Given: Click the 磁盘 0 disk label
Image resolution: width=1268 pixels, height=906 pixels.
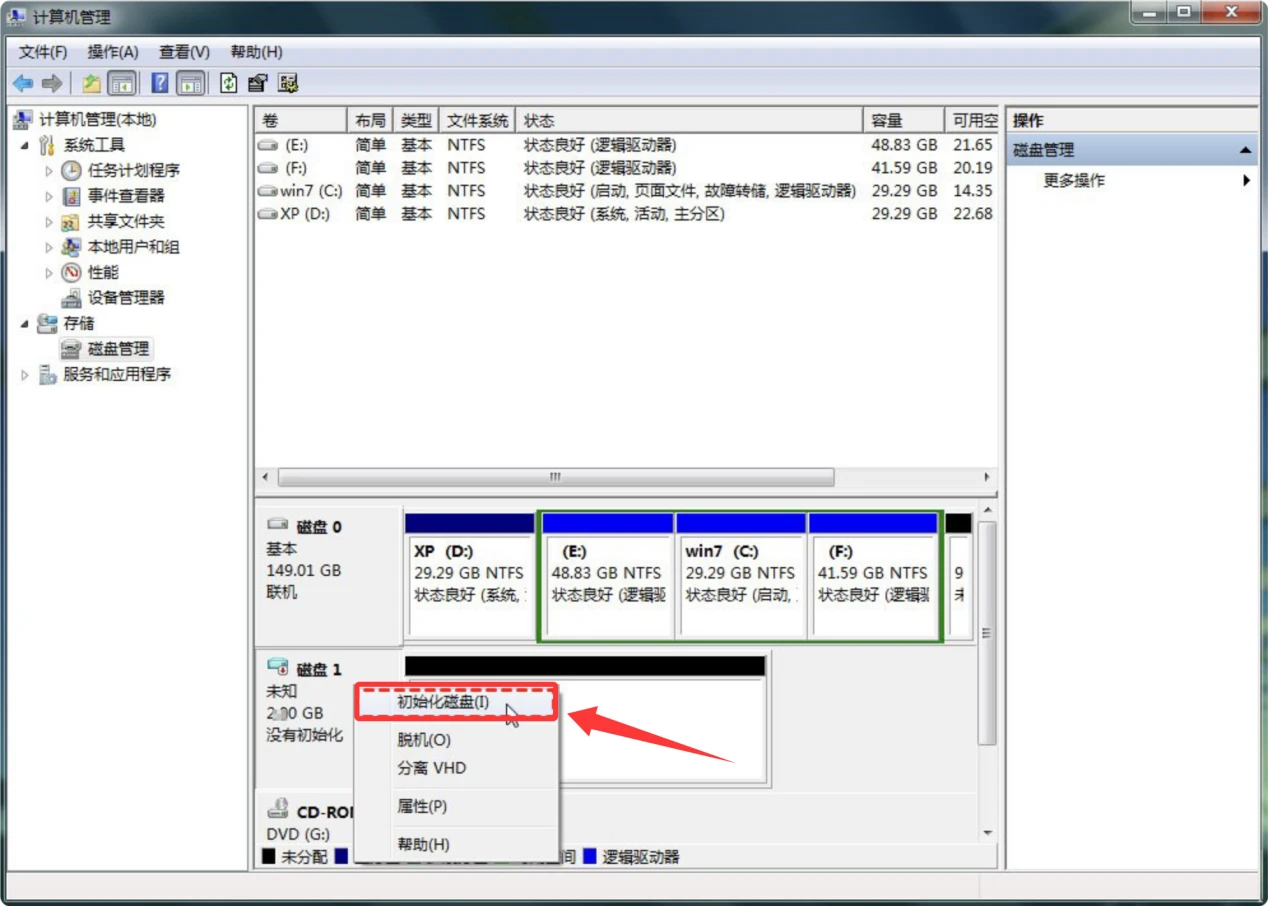Looking at the screenshot, I should 319,527.
